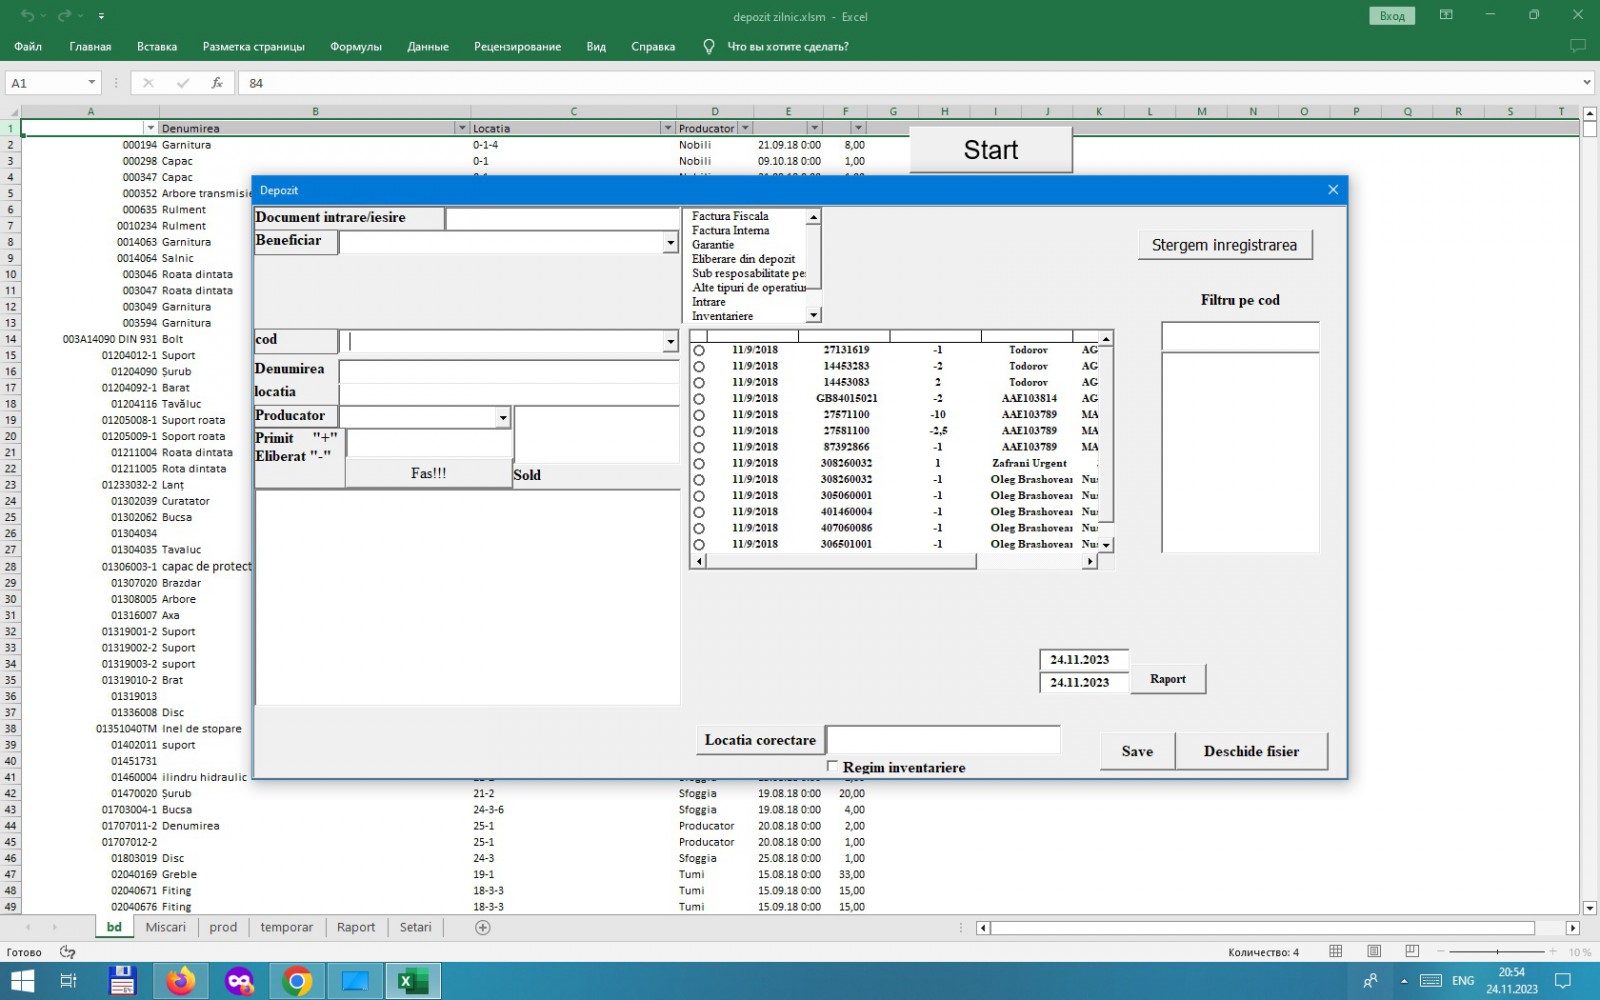Select radio button for row GB84015021
This screenshot has height=1000, width=1600.
(699, 399)
